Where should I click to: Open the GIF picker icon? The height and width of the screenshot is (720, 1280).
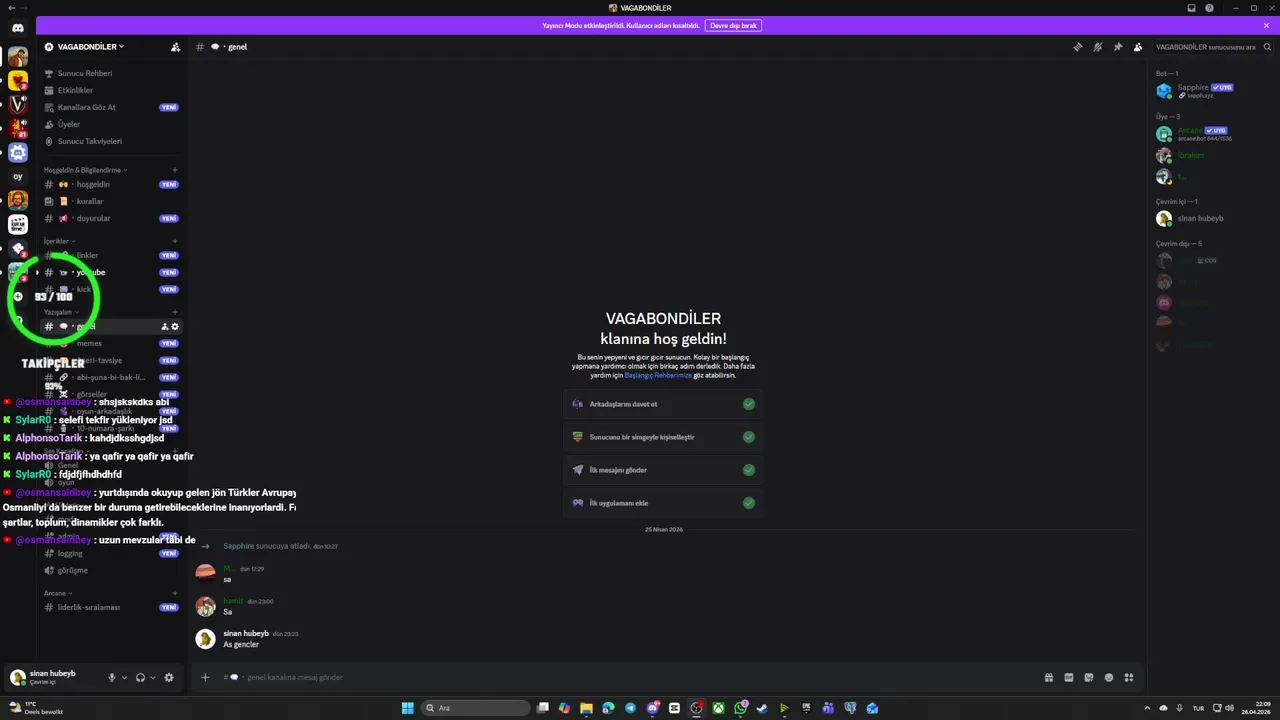click(x=1069, y=678)
